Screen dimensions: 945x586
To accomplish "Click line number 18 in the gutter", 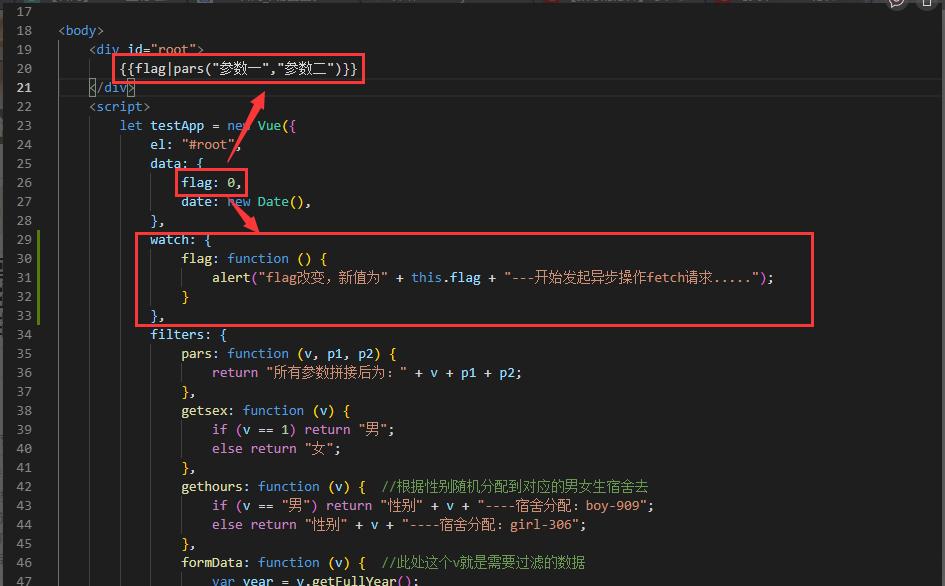I will pyautogui.click(x=24, y=31).
